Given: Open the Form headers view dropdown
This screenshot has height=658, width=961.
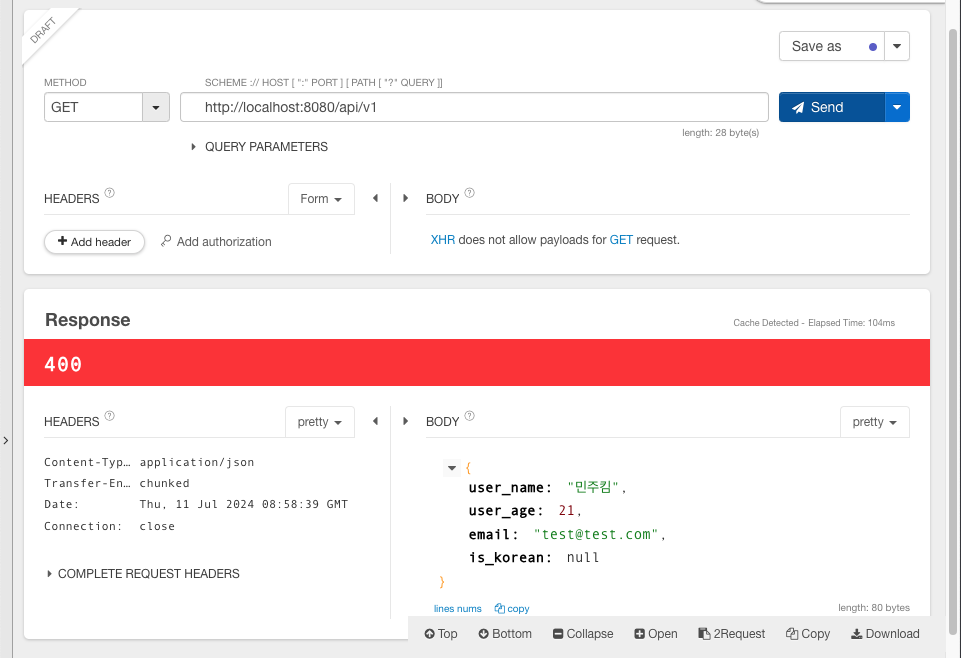Looking at the screenshot, I should [321, 198].
